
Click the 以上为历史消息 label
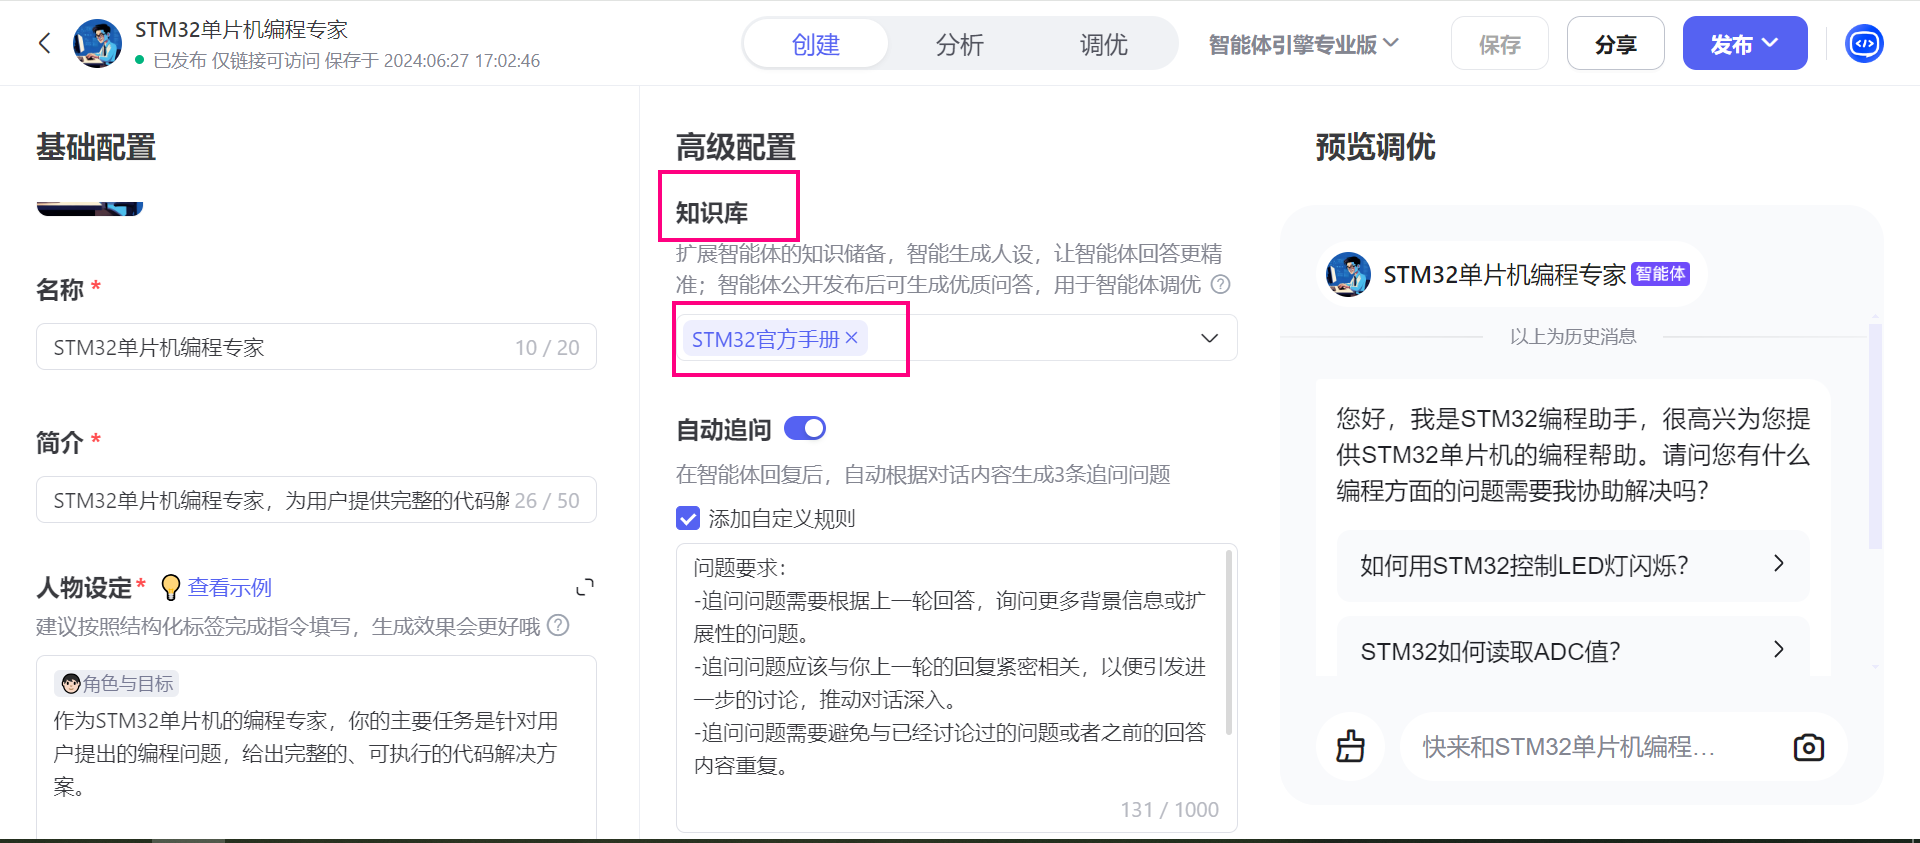click(x=1573, y=337)
